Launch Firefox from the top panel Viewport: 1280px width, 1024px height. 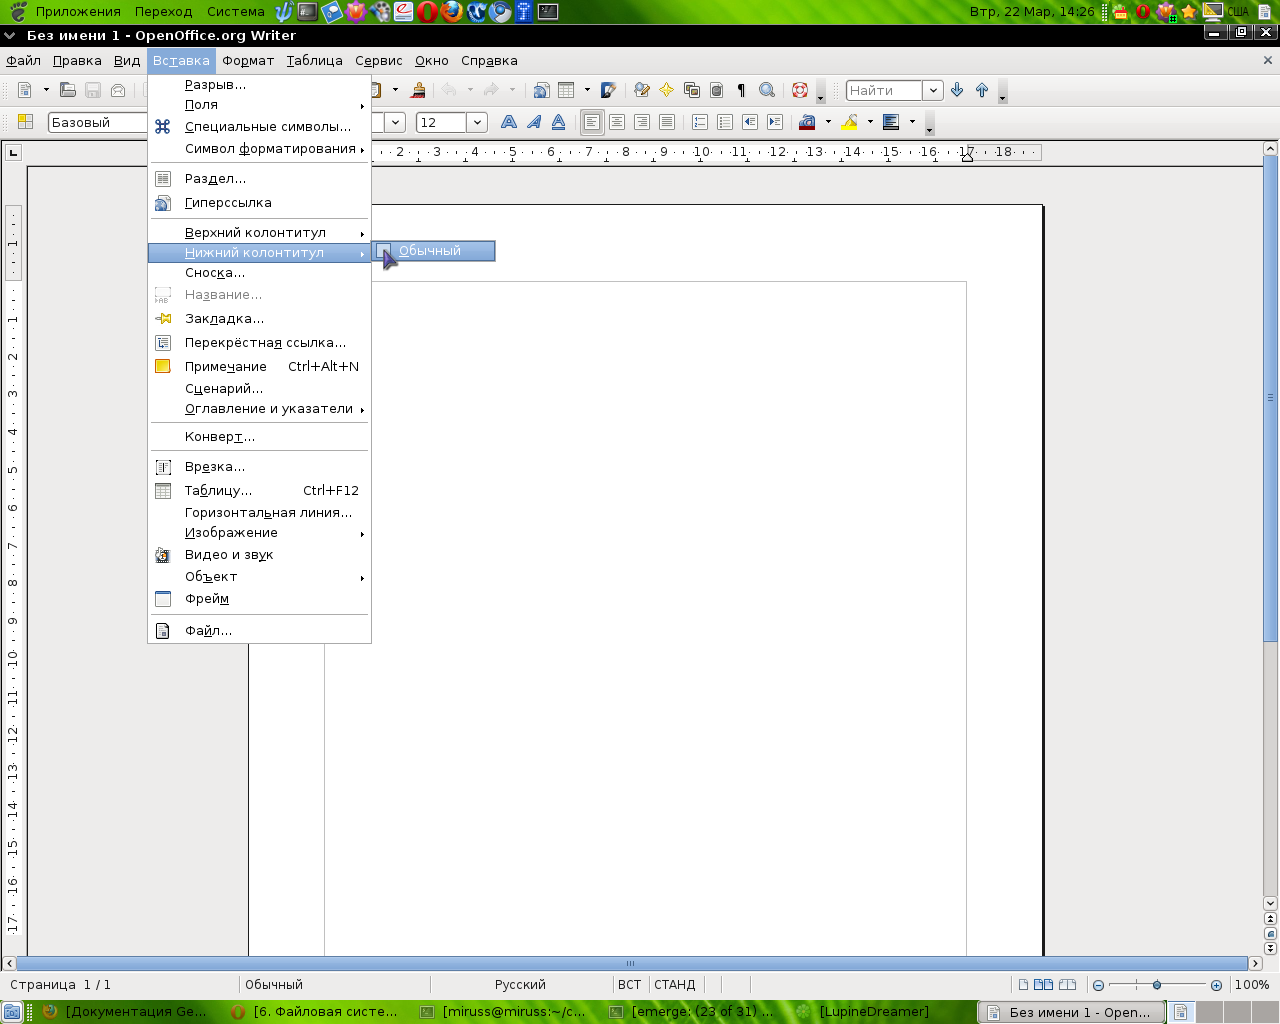point(452,12)
